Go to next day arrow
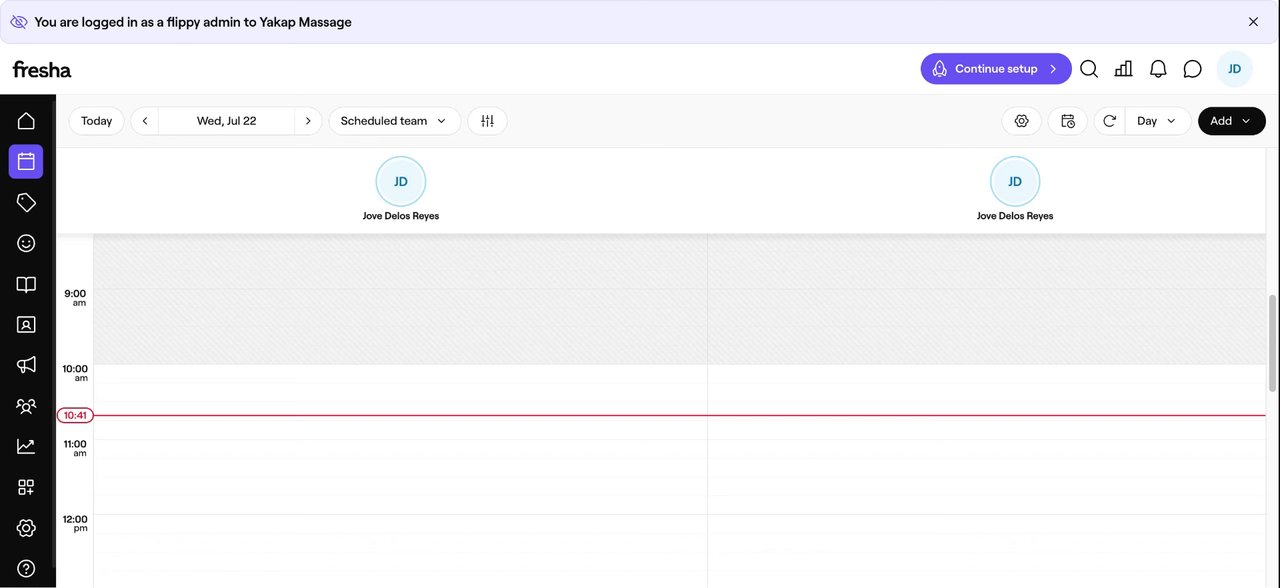Image resolution: width=1280 pixels, height=588 pixels. point(308,121)
